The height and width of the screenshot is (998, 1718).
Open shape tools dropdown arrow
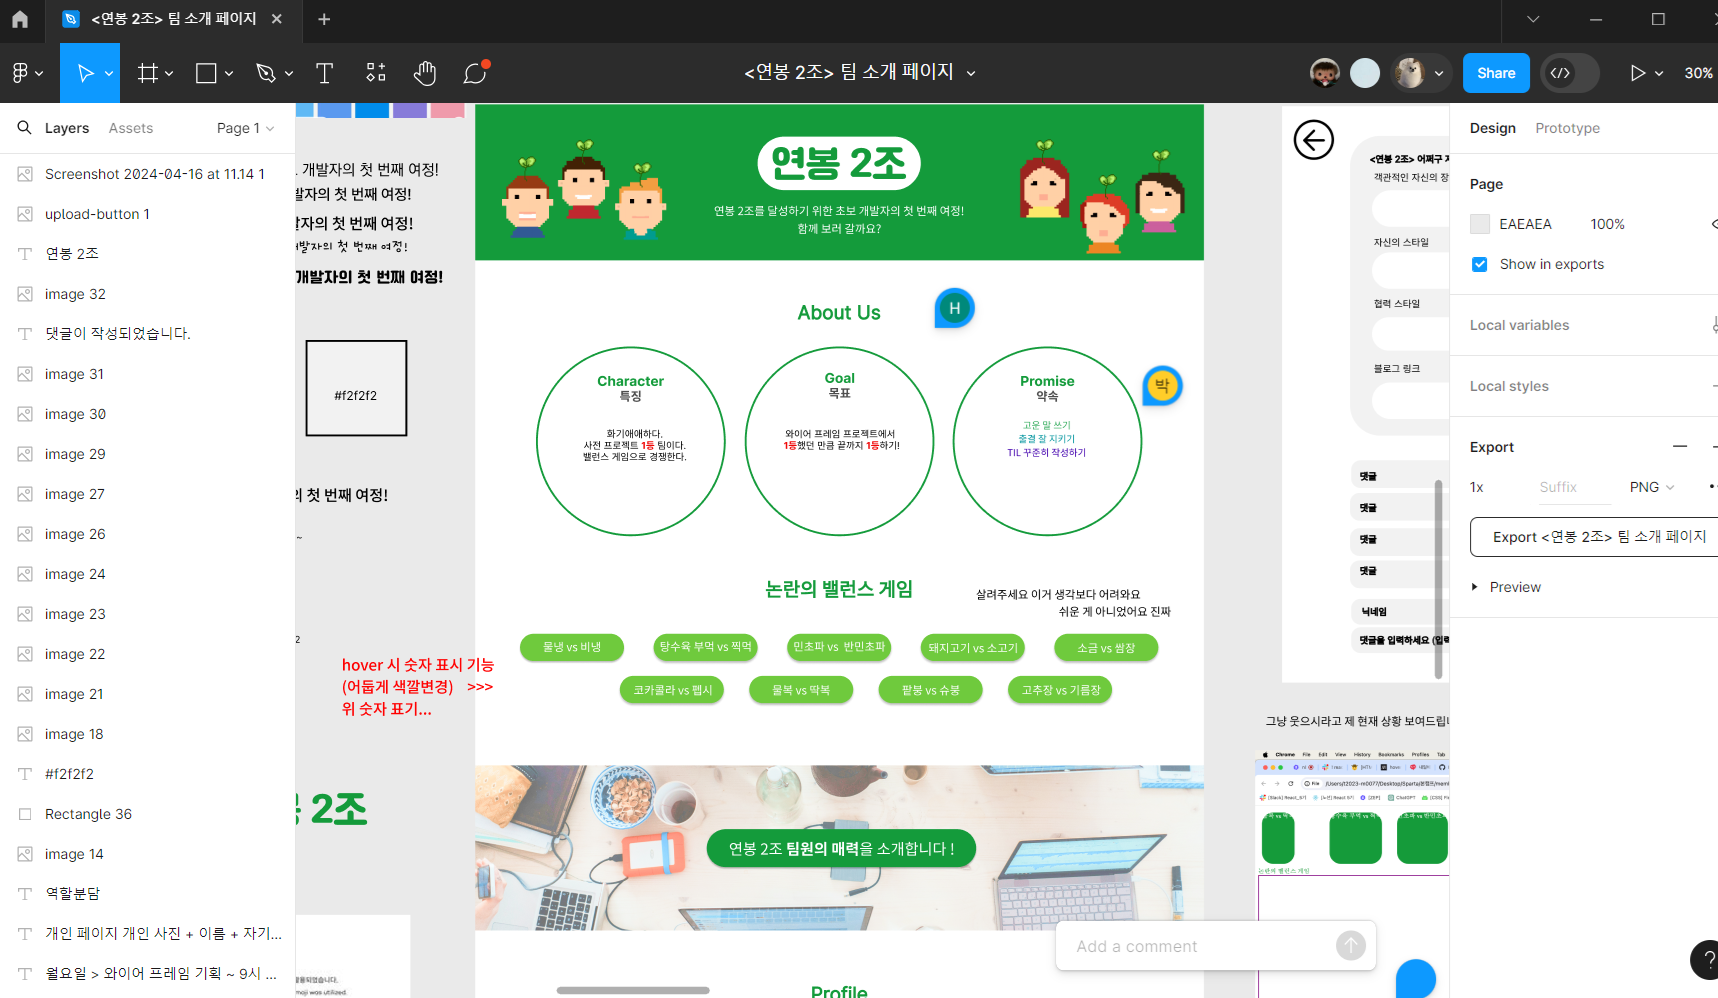point(229,73)
